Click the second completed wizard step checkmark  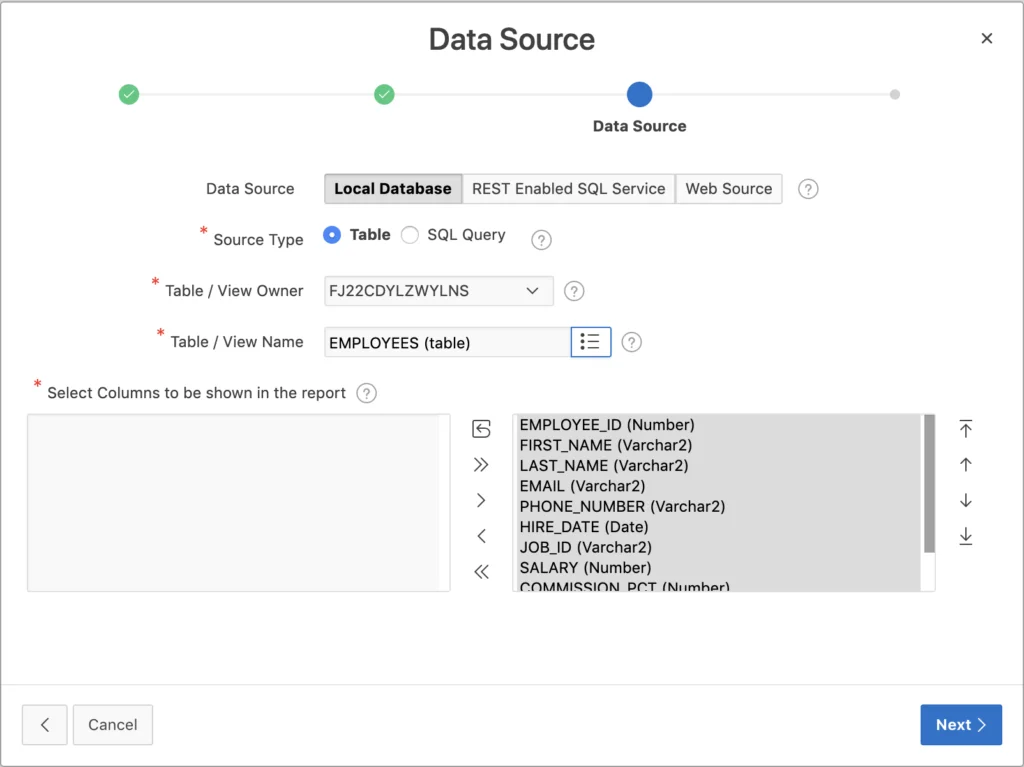(x=384, y=94)
